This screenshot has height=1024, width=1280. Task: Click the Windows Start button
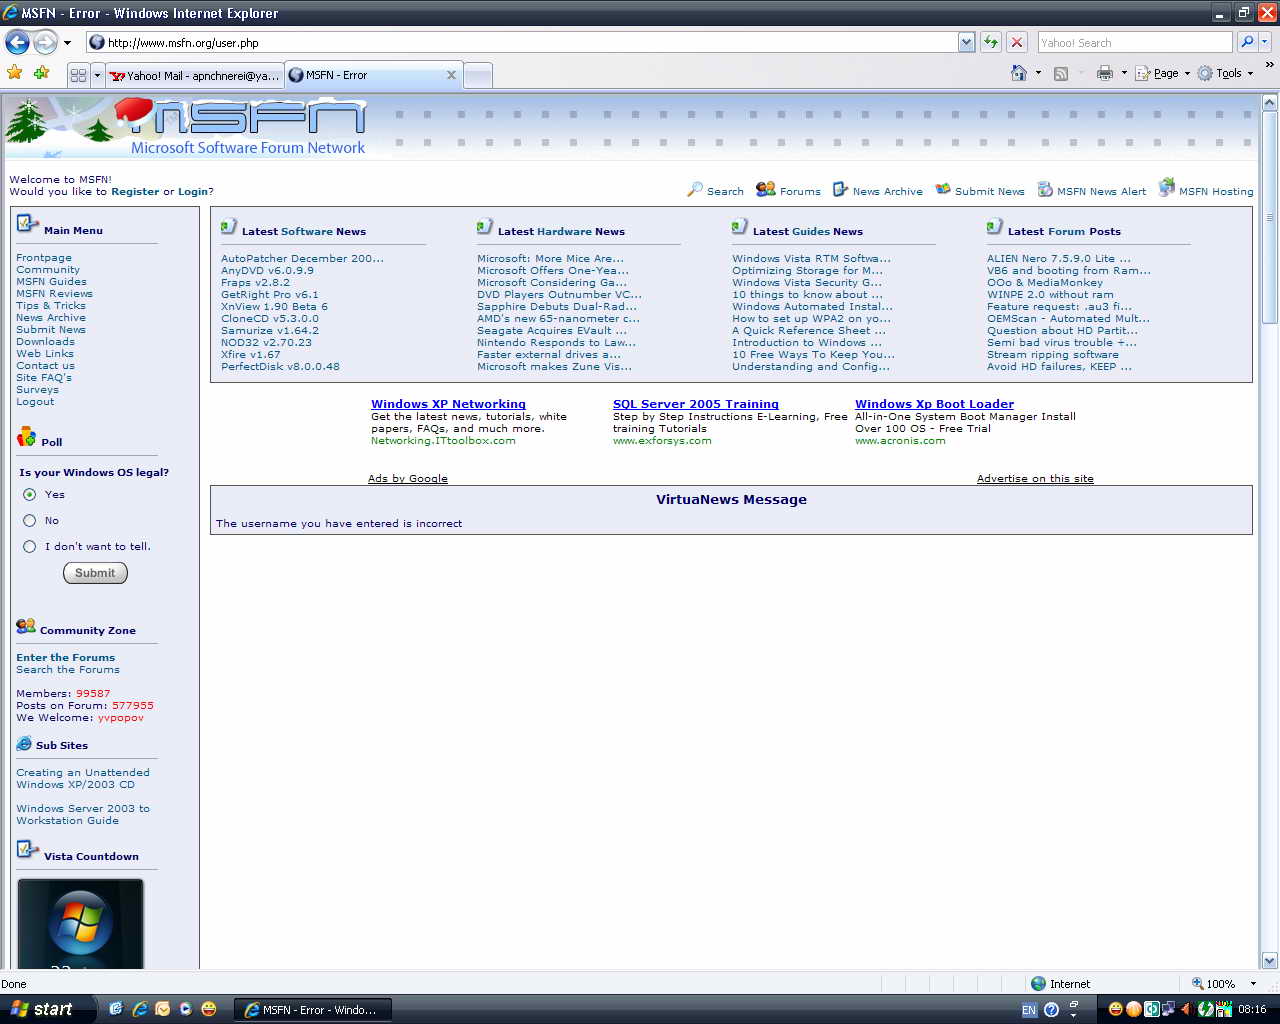(x=47, y=1009)
